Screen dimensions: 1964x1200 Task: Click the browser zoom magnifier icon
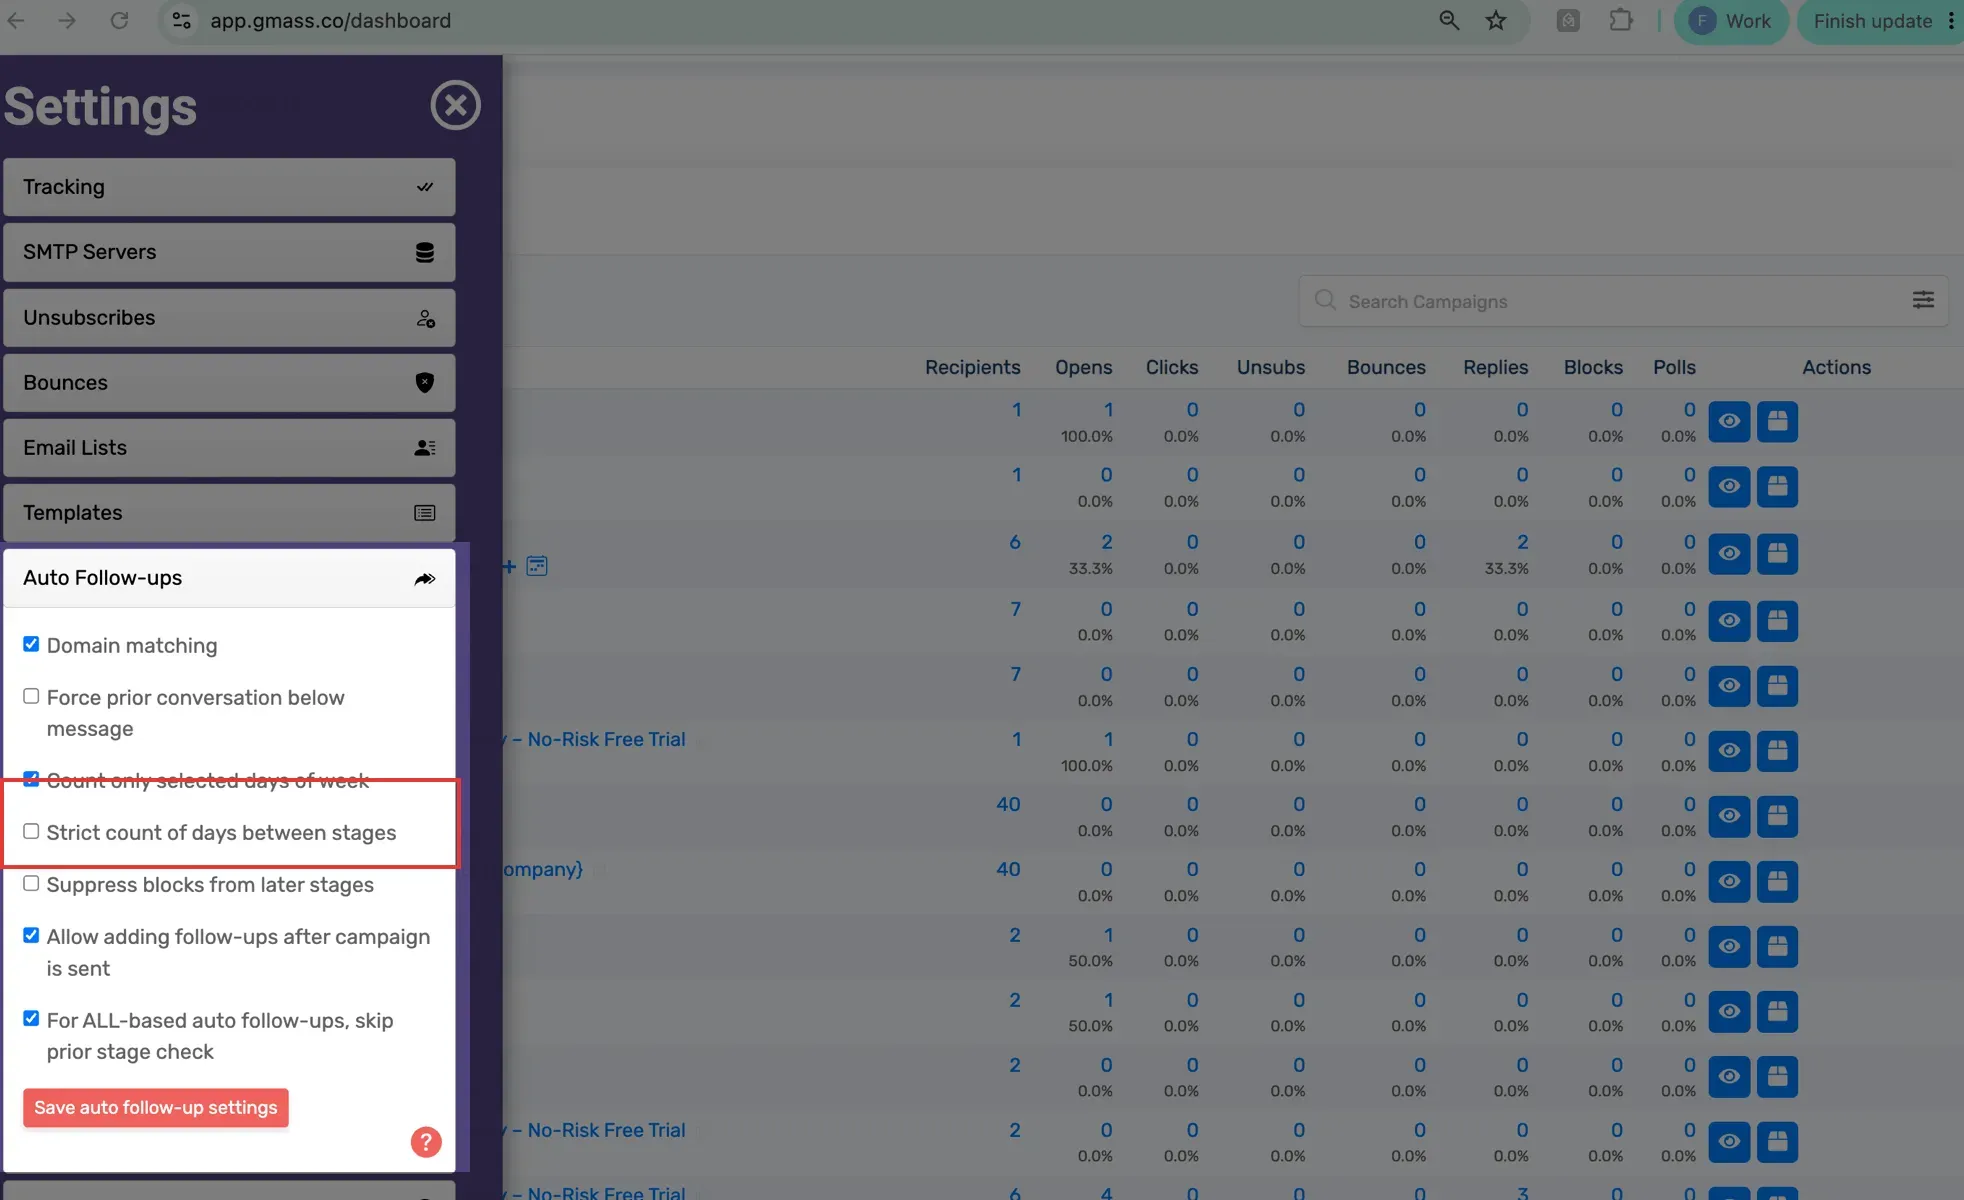1448,20
